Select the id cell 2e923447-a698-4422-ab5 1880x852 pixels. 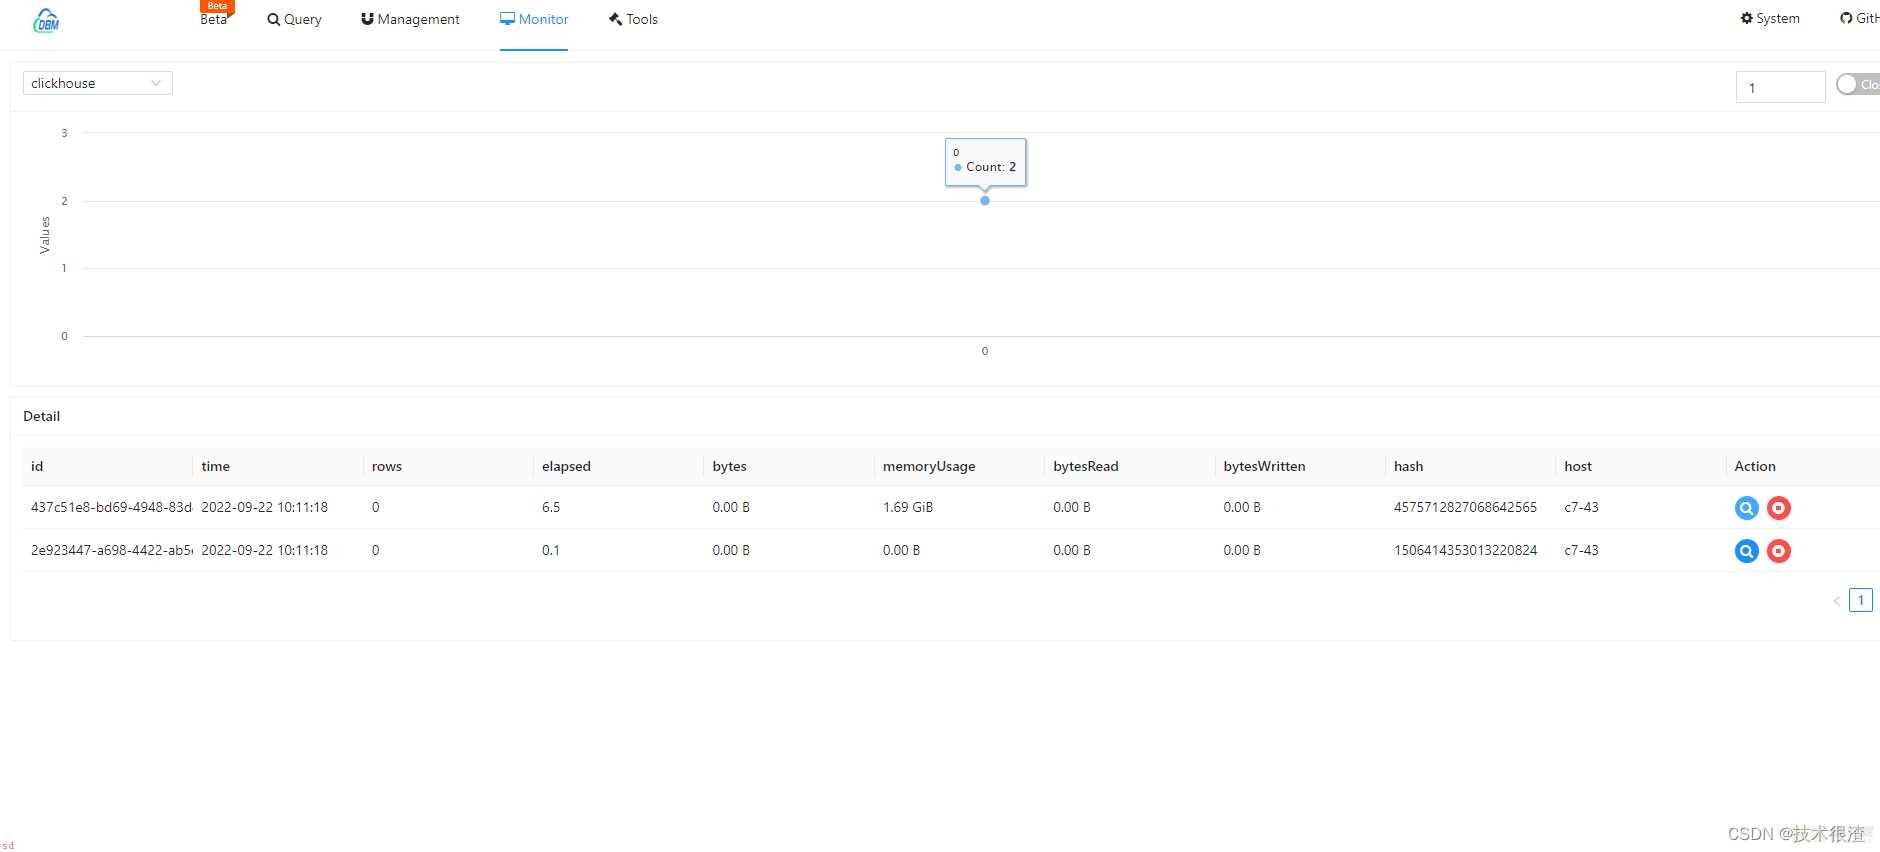pos(111,550)
